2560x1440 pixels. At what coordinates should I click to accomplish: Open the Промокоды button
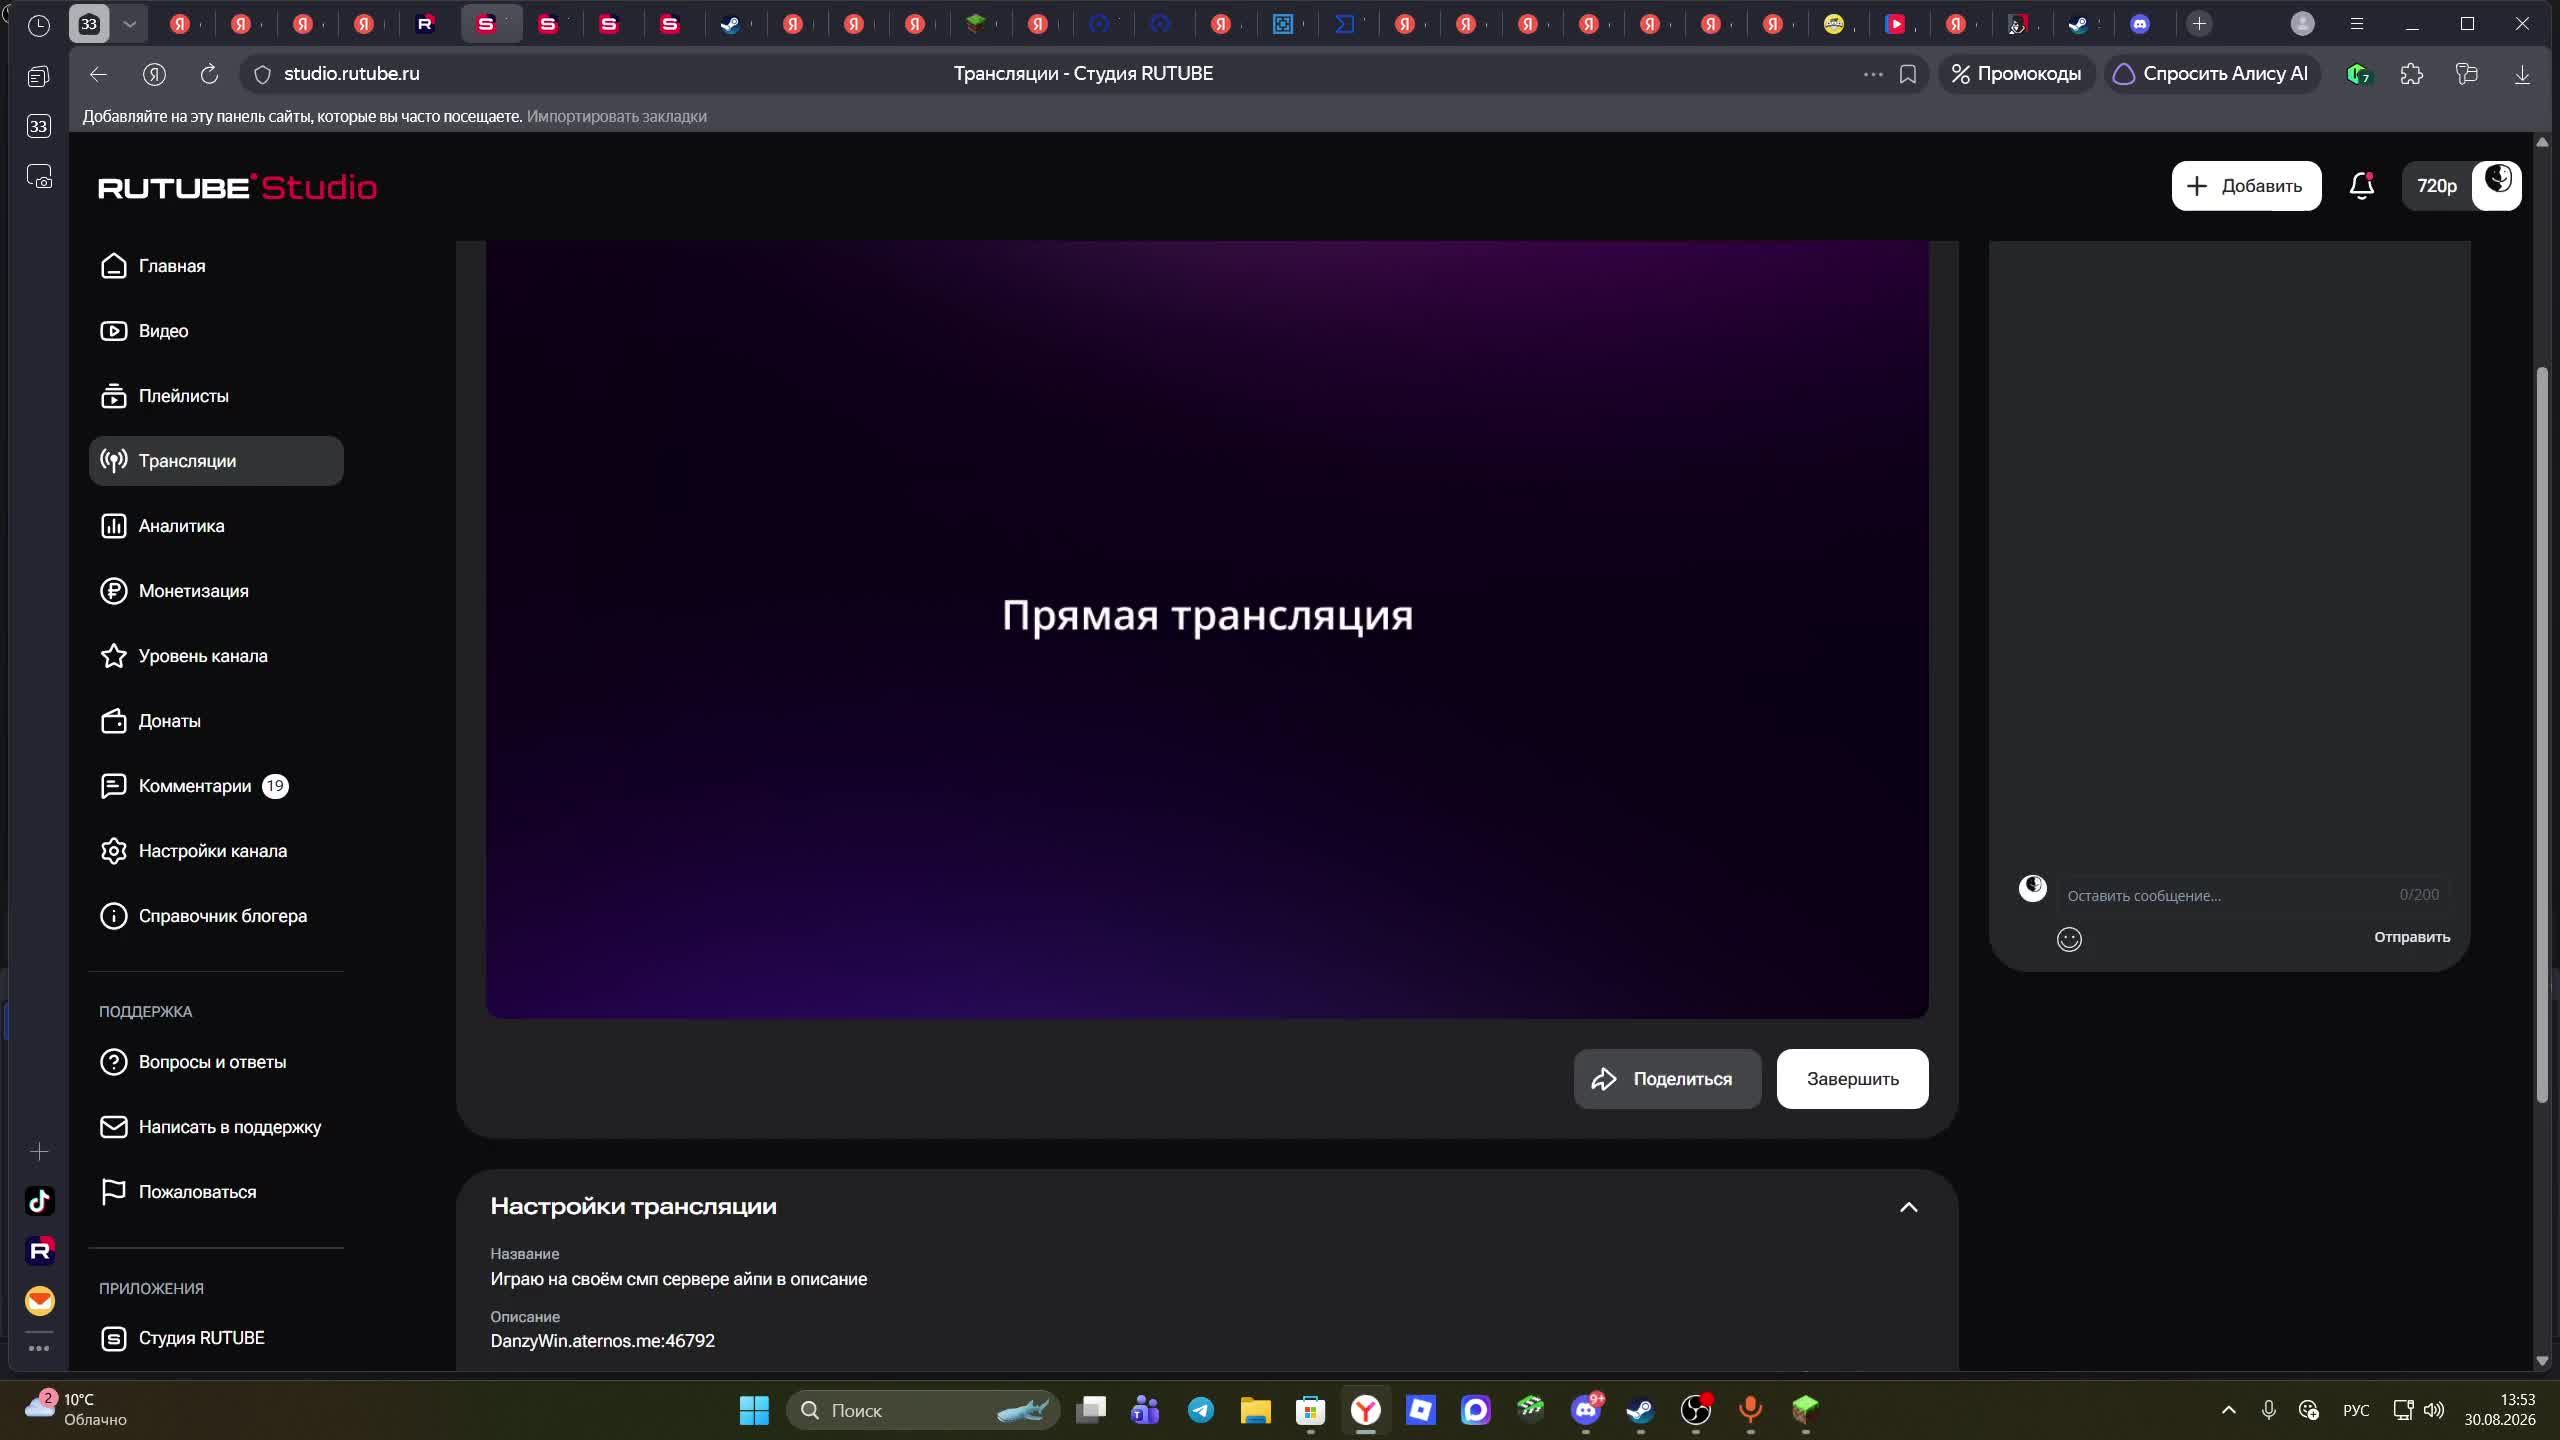click(x=2017, y=74)
